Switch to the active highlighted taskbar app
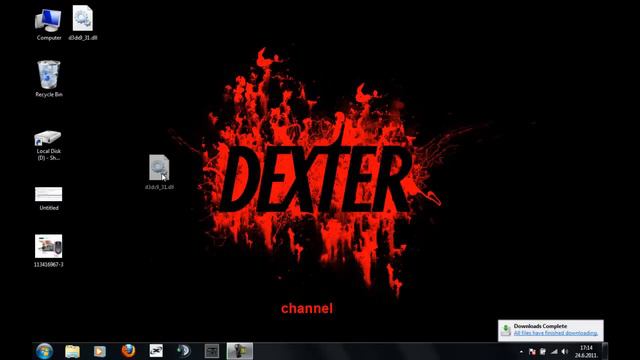The width and height of the screenshot is (640, 360). [x=240, y=351]
